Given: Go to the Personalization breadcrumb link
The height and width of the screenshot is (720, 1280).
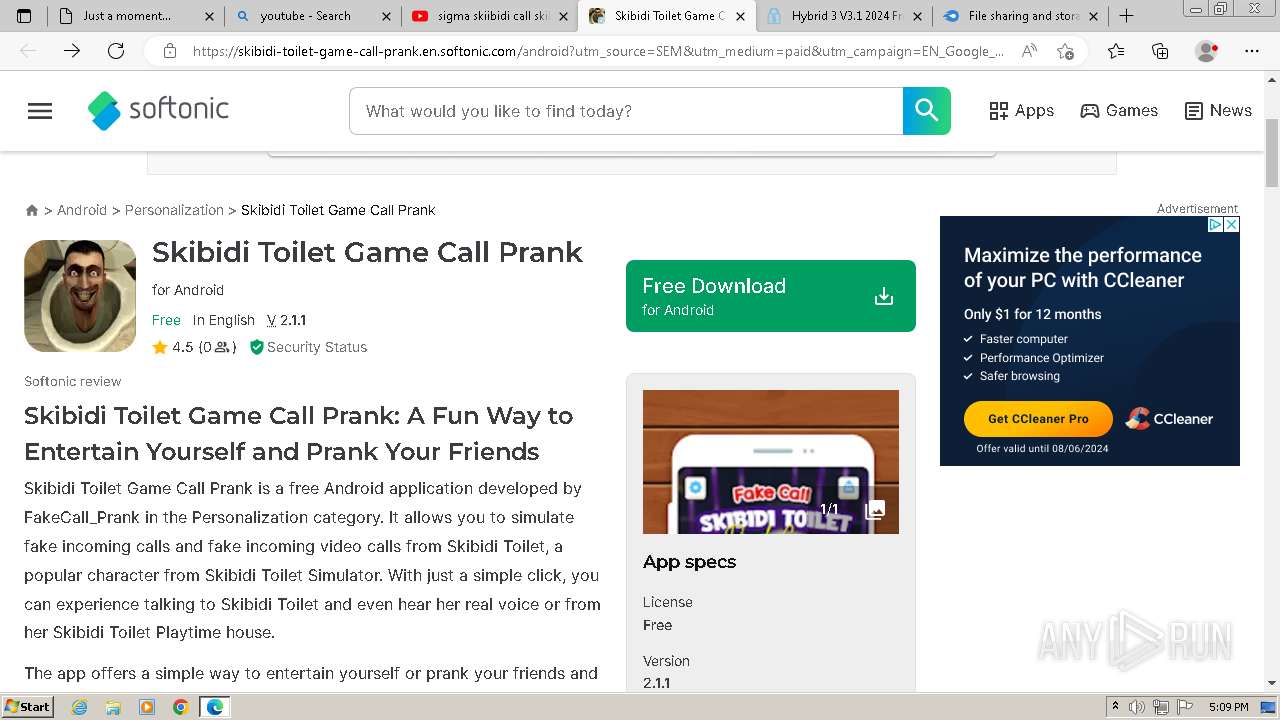Looking at the screenshot, I should [174, 210].
